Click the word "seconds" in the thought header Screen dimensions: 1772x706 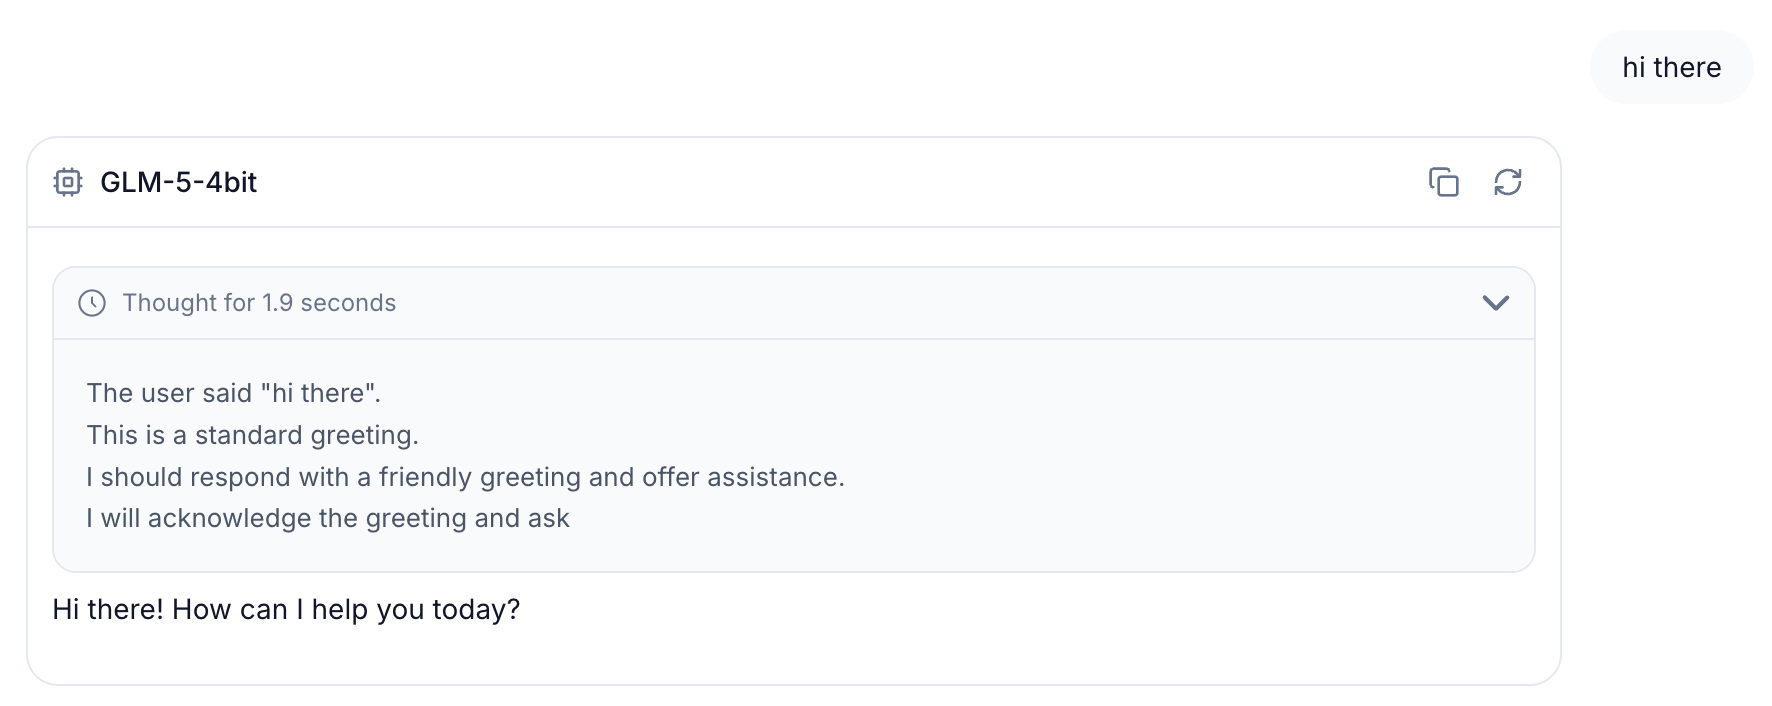pyautogui.click(x=348, y=303)
